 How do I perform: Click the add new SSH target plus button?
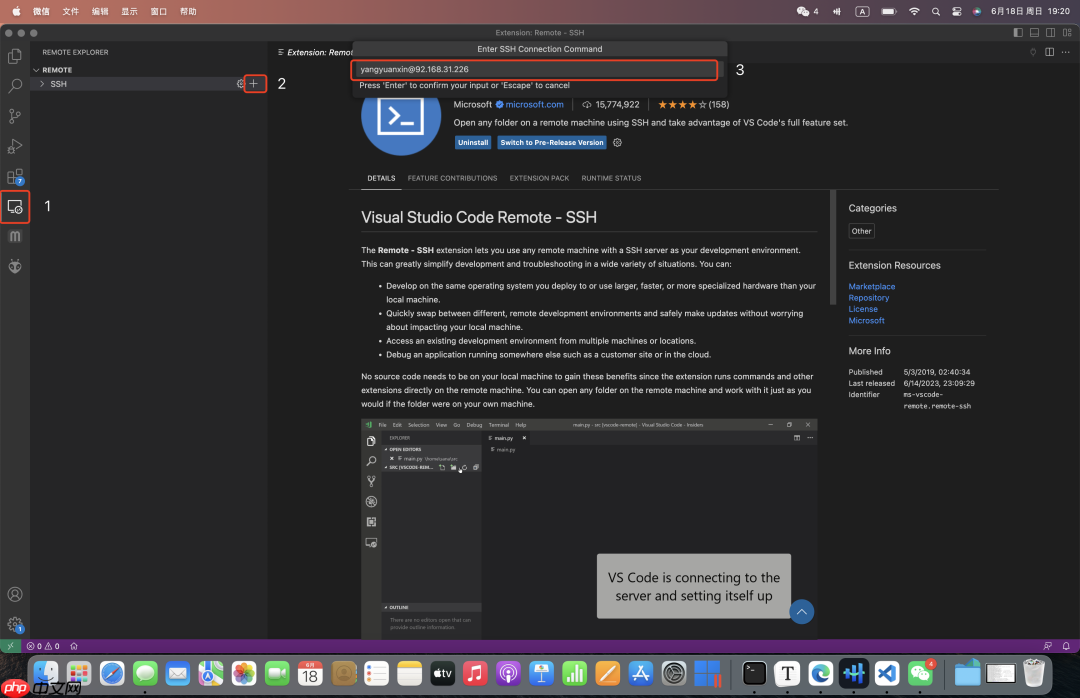(x=255, y=84)
